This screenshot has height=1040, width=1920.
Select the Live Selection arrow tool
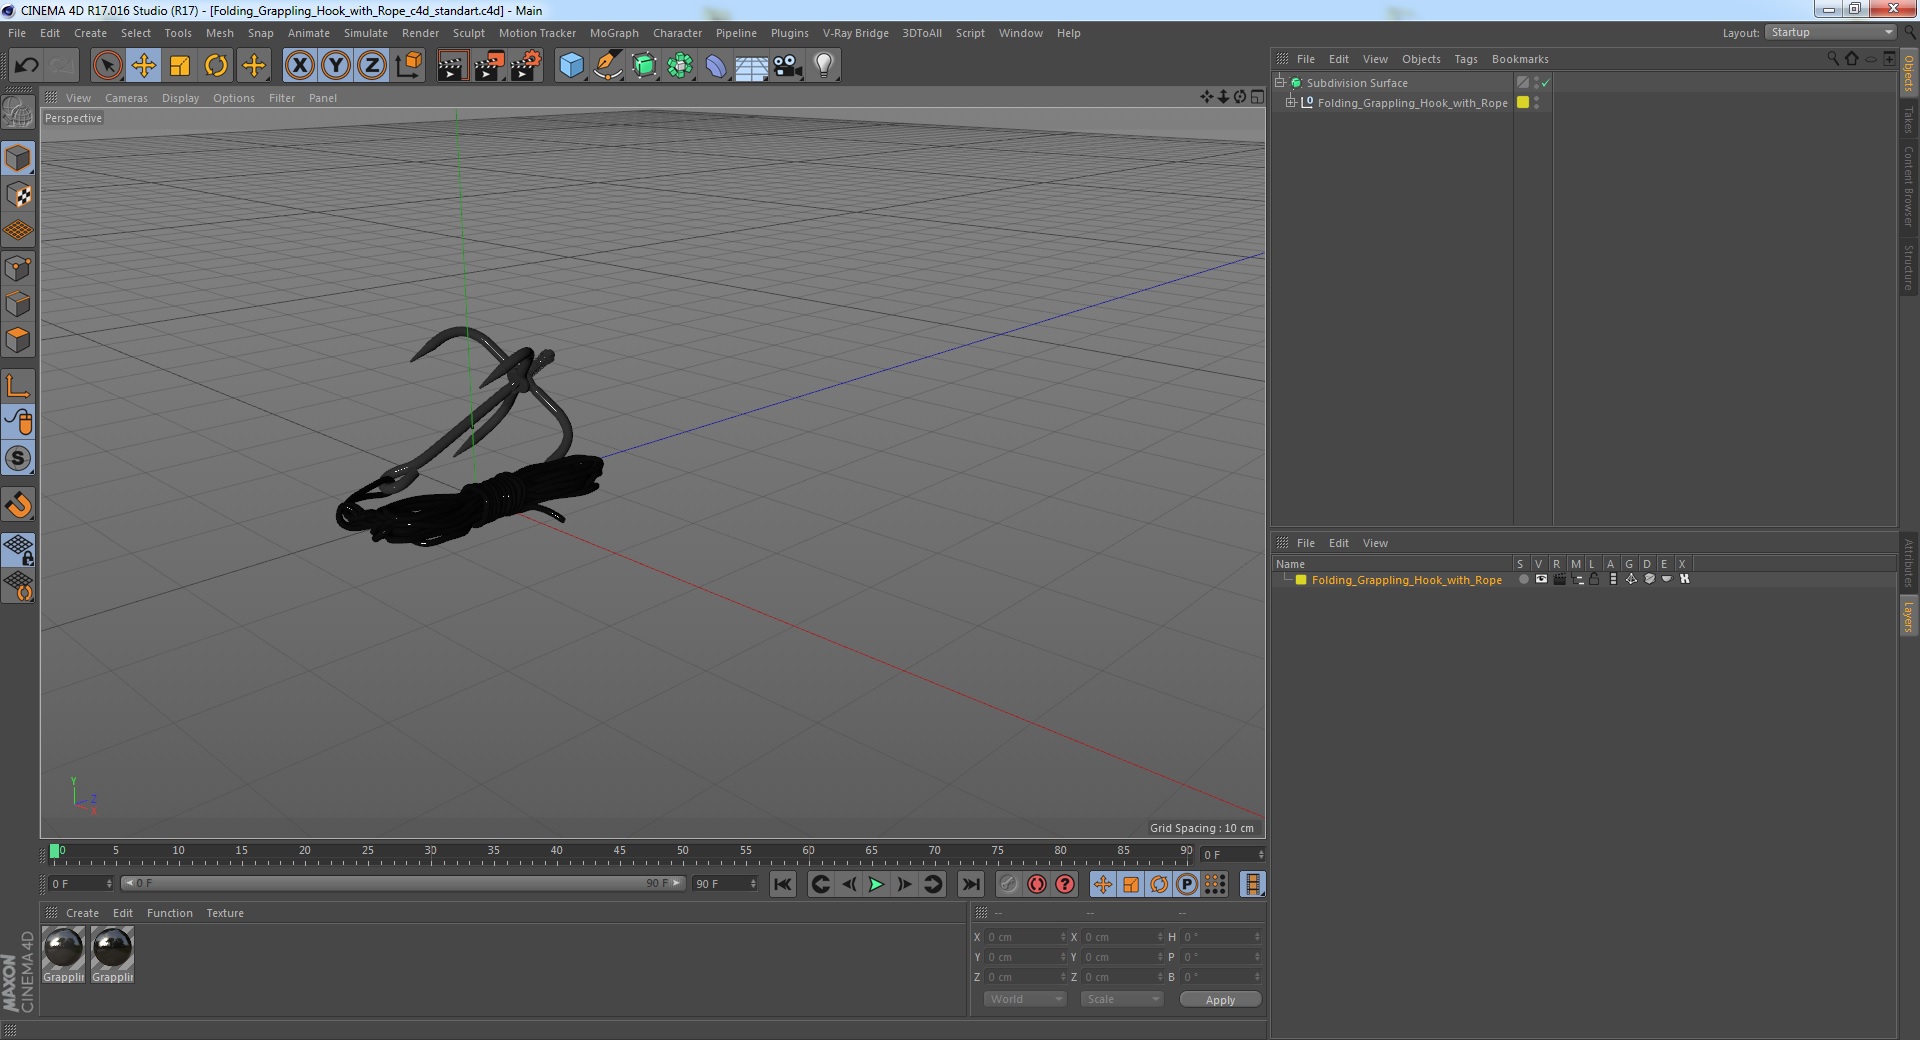tap(107, 66)
